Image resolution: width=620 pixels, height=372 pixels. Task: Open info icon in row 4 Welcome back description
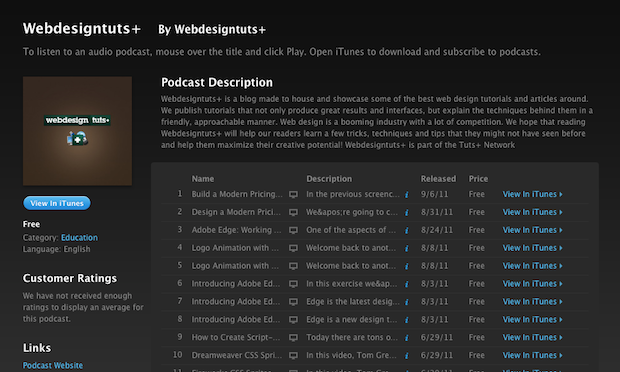pyautogui.click(x=406, y=248)
